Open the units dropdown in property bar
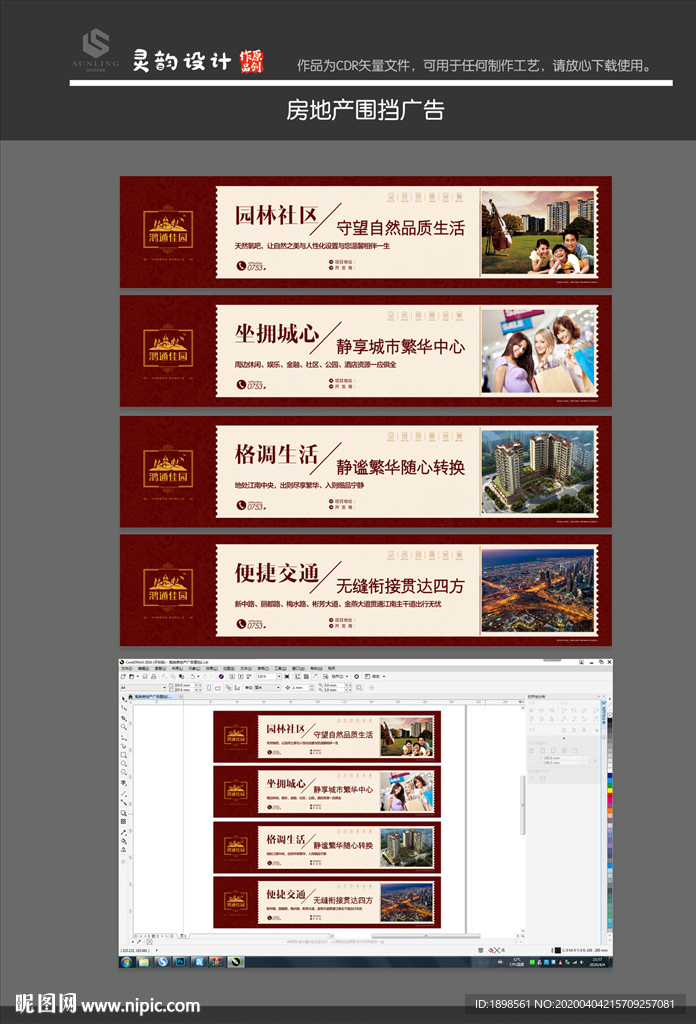 pos(279,688)
